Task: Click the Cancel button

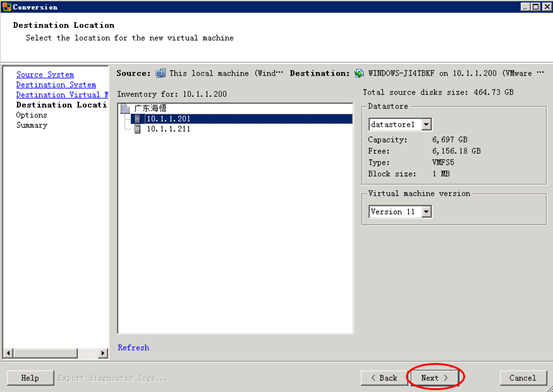Action: 523,378
